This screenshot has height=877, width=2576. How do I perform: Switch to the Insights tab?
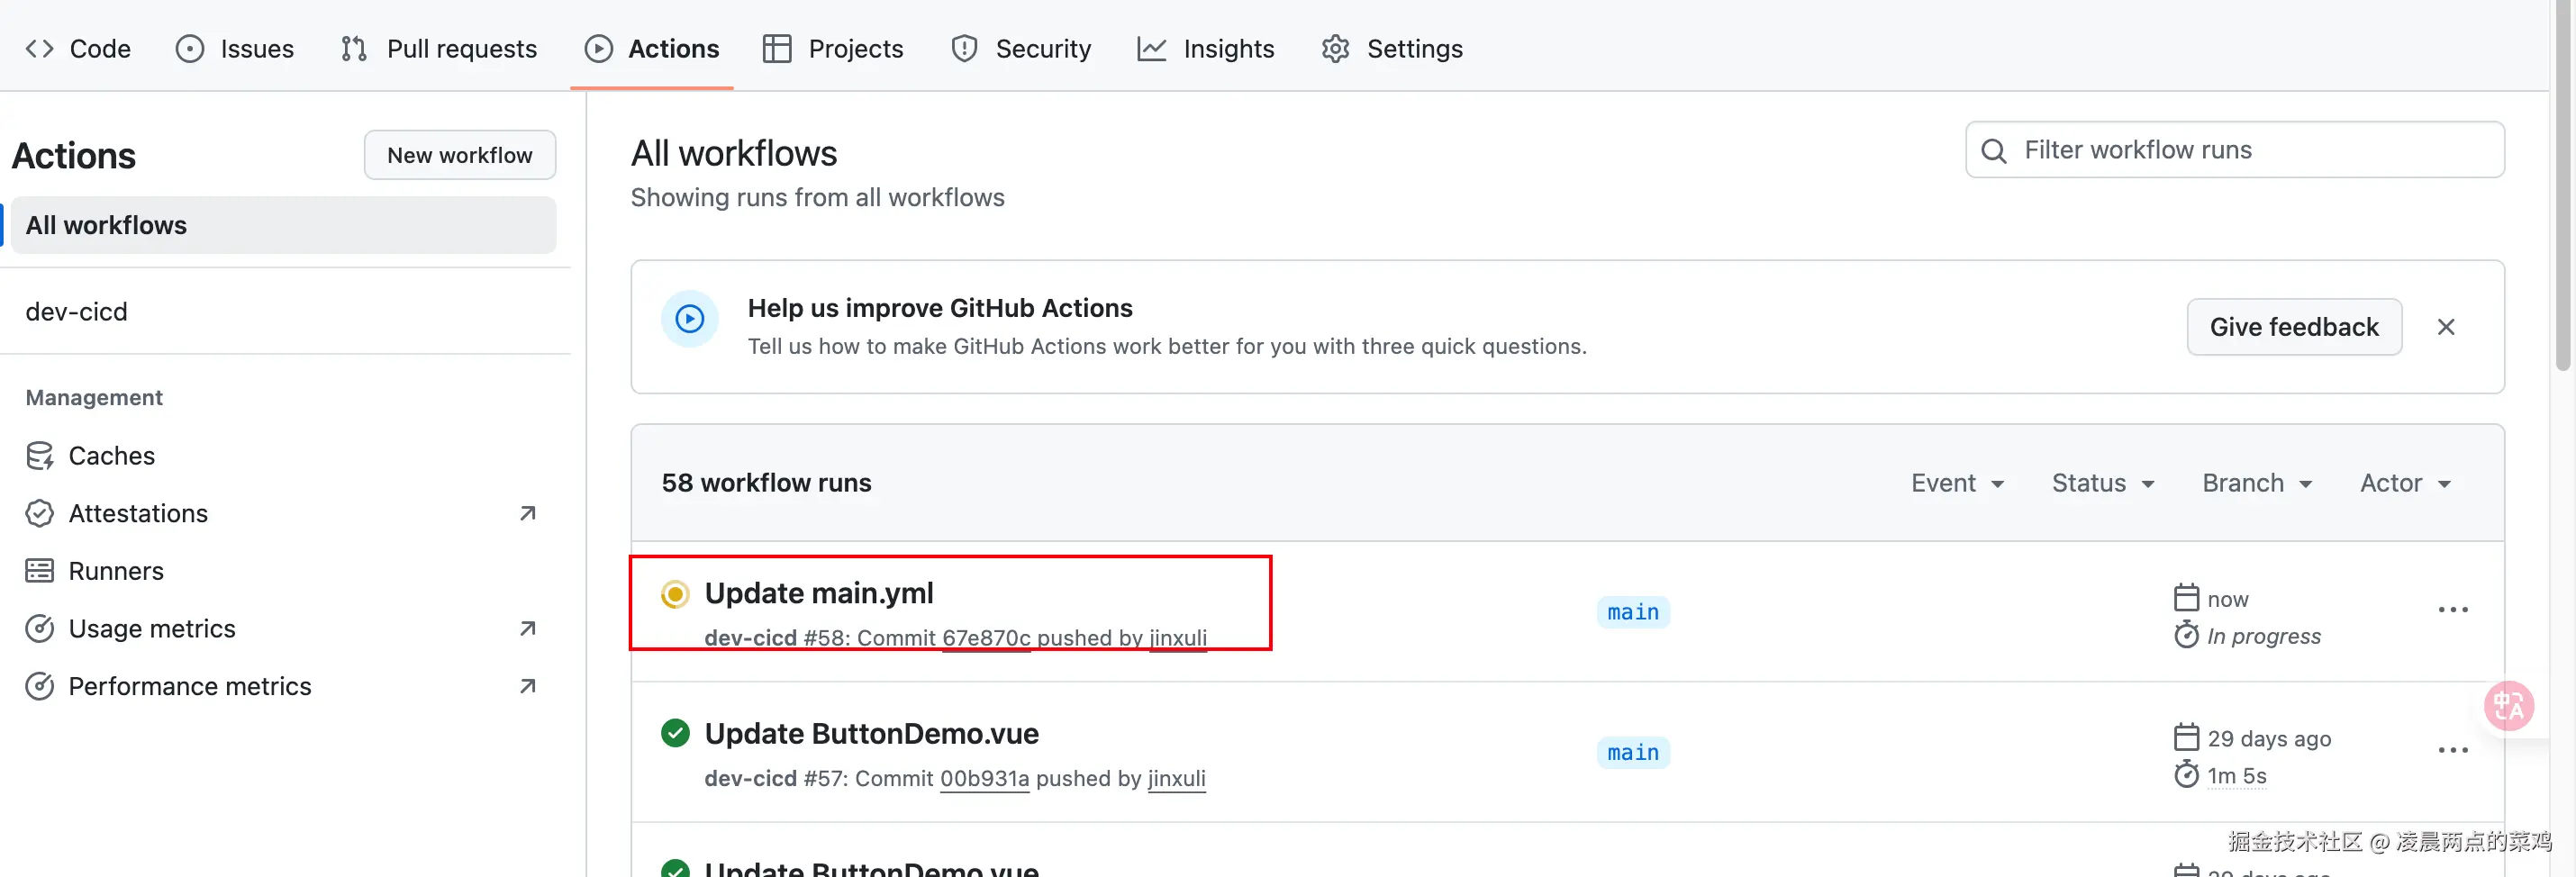click(x=1206, y=48)
